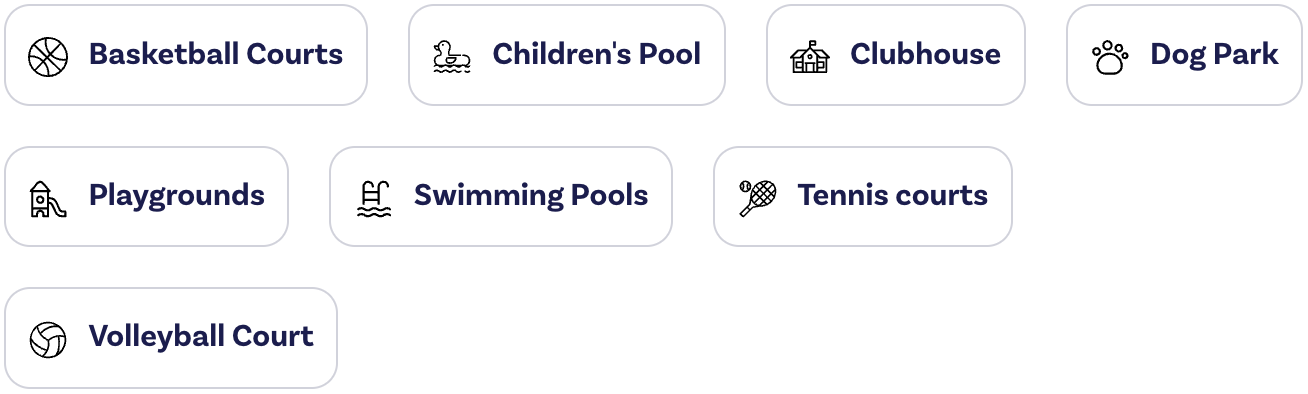Click the swimming pool ladder icon
1308x394 pixels.
(372, 198)
